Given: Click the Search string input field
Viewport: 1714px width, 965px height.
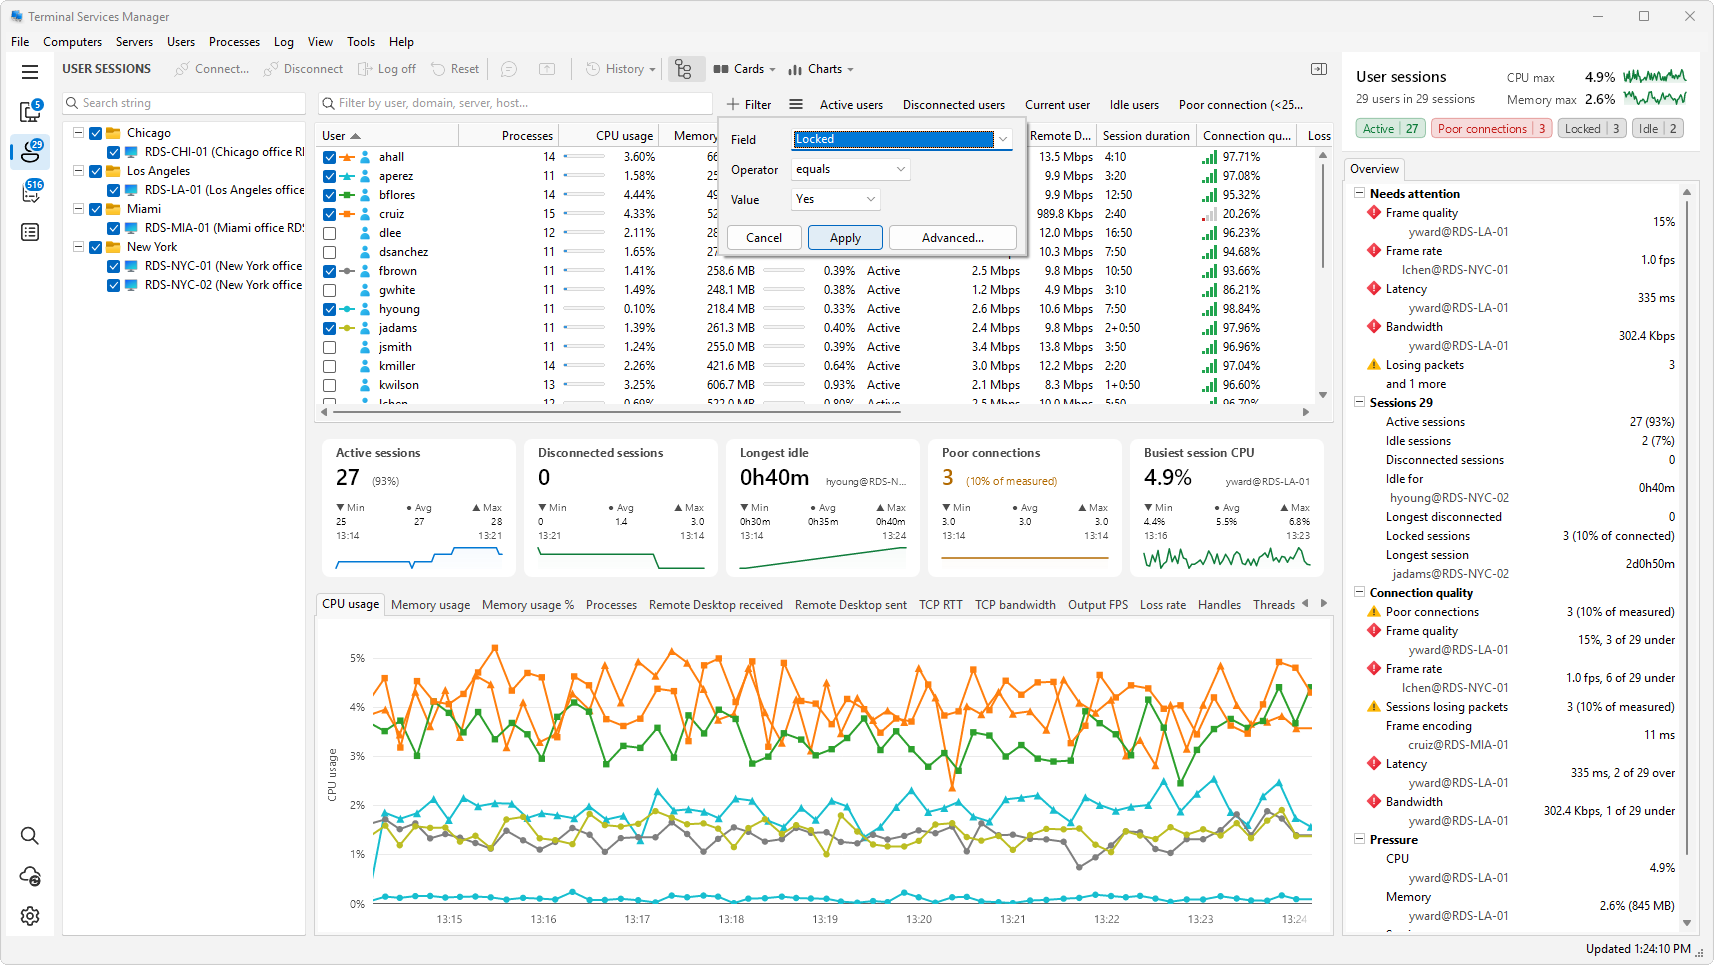Looking at the screenshot, I should (x=184, y=103).
